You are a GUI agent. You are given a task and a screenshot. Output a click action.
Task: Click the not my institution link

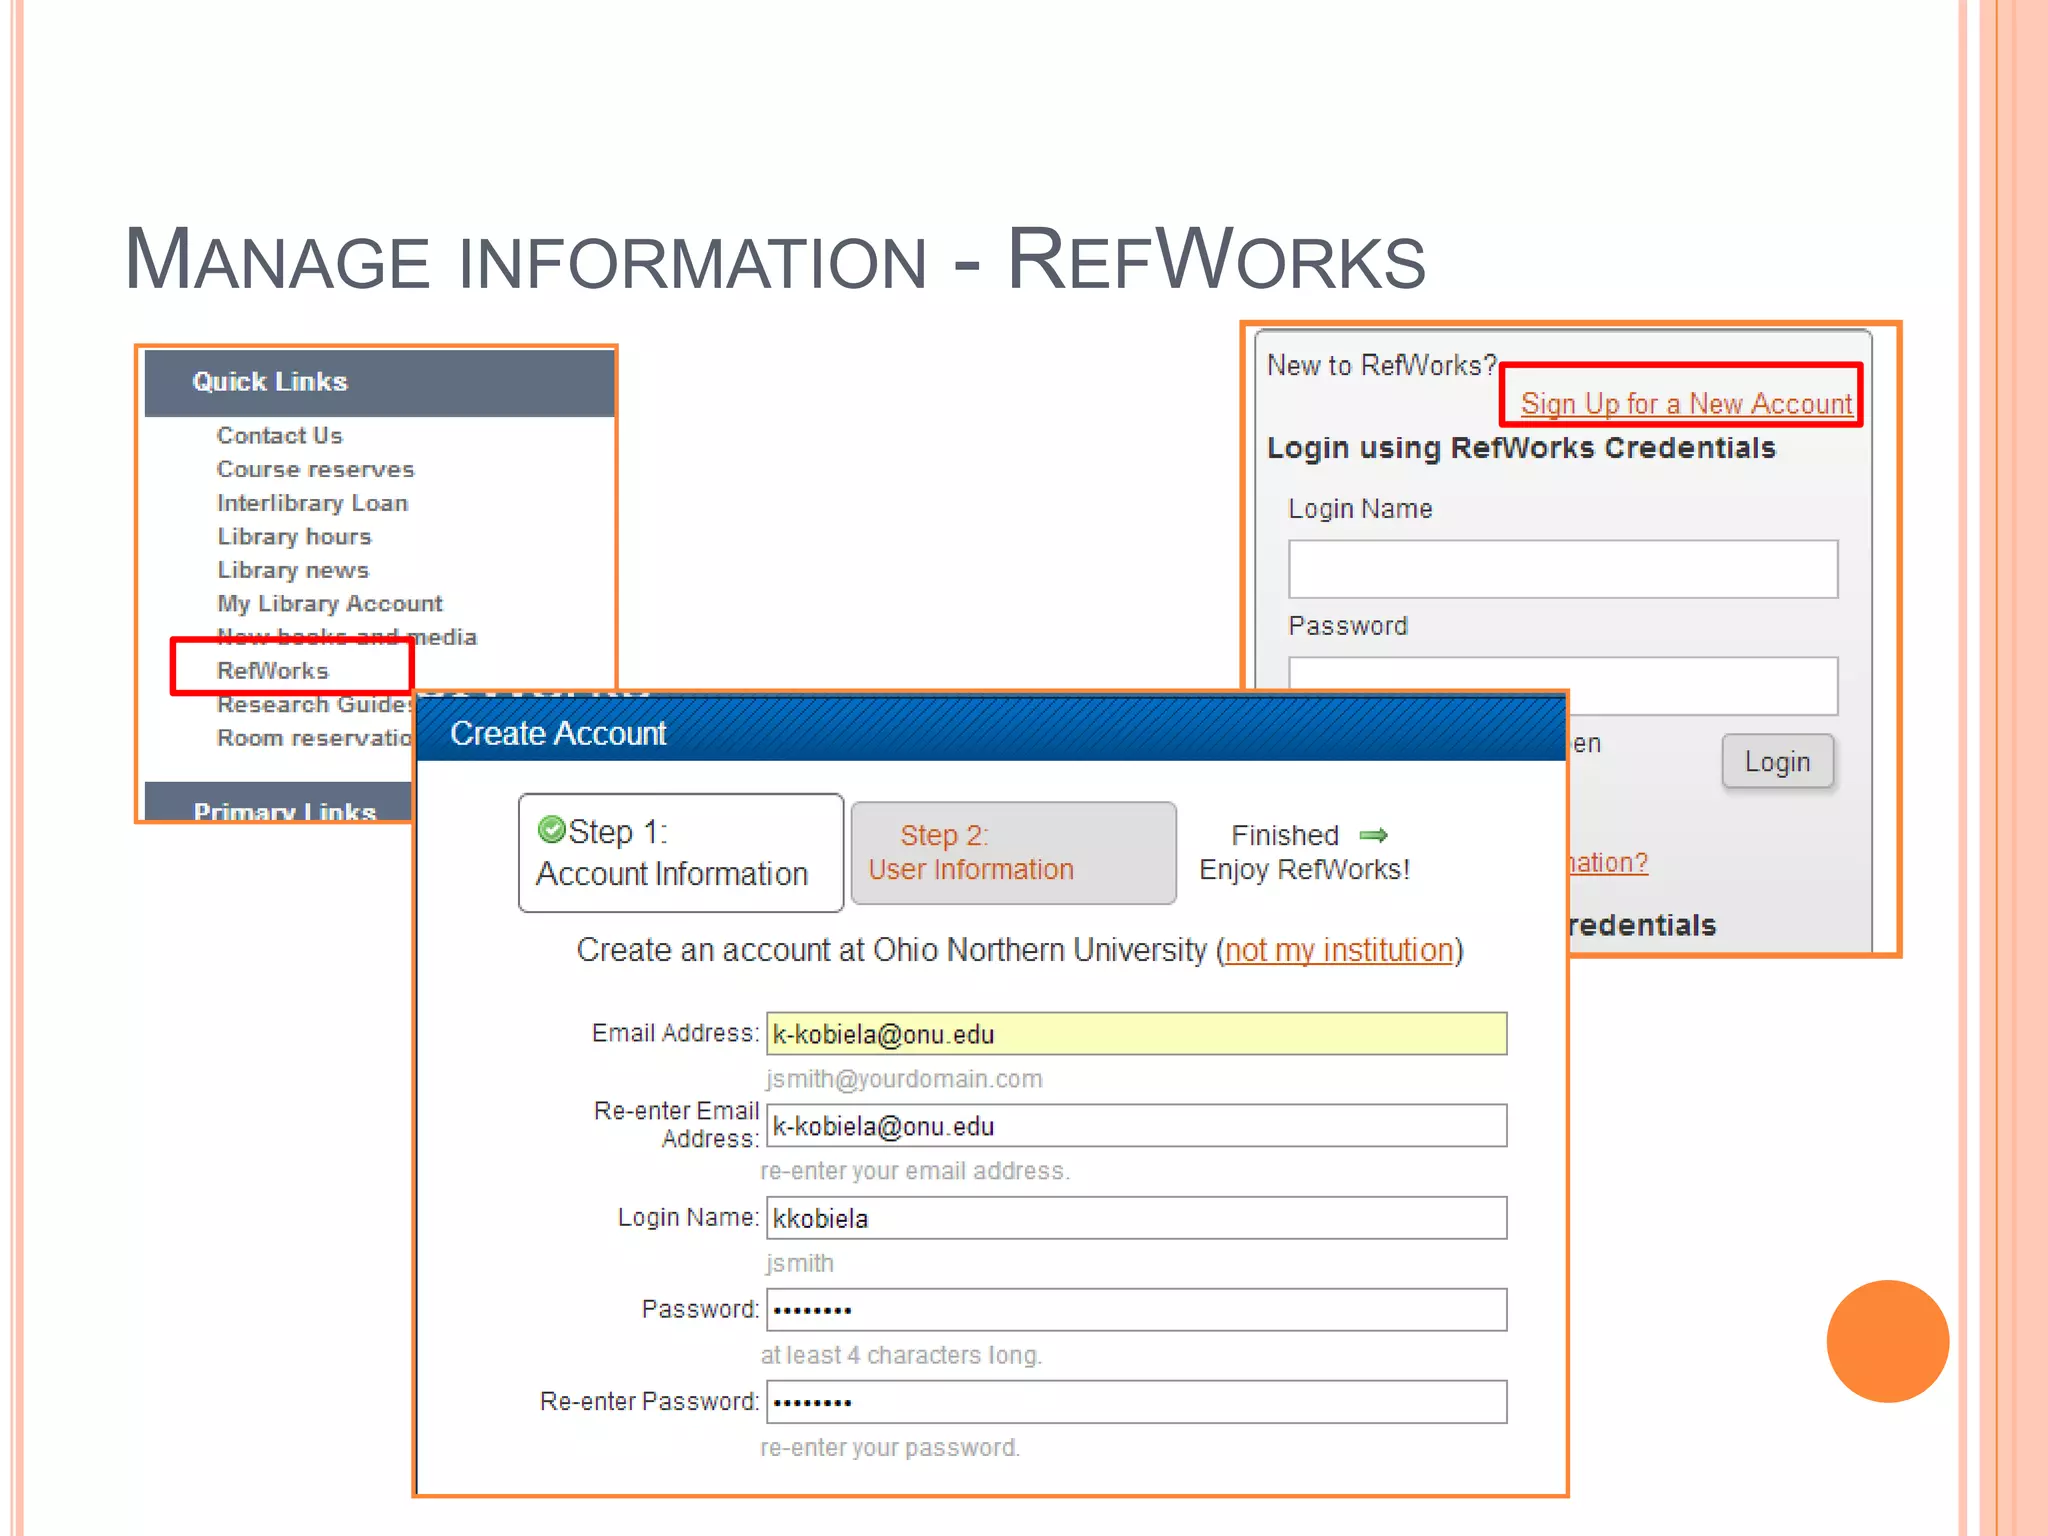[x=1339, y=950]
